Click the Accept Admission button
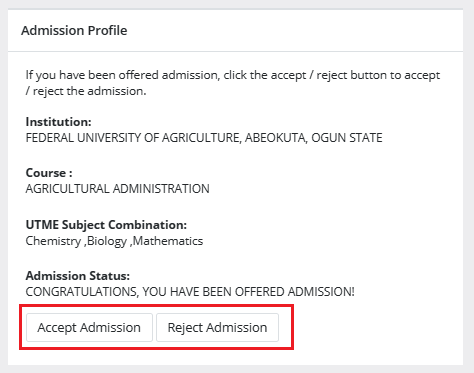This screenshot has height=373, width=474. click(89, 327)
